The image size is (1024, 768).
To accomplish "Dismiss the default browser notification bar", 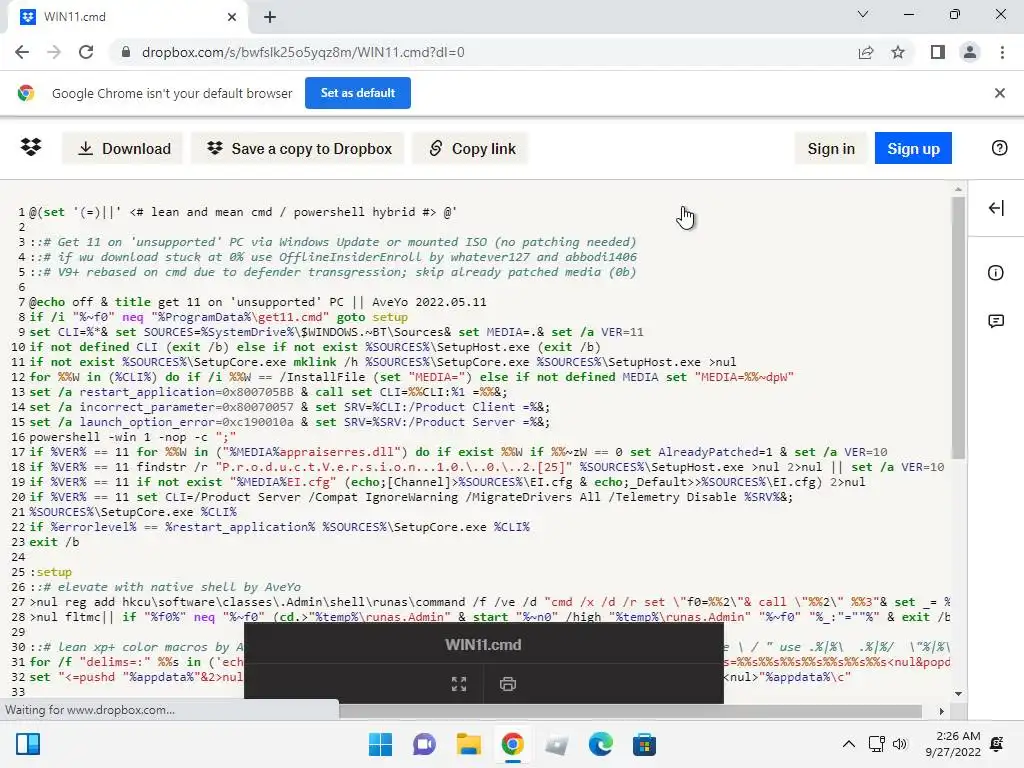I will [x=999, y=93].
